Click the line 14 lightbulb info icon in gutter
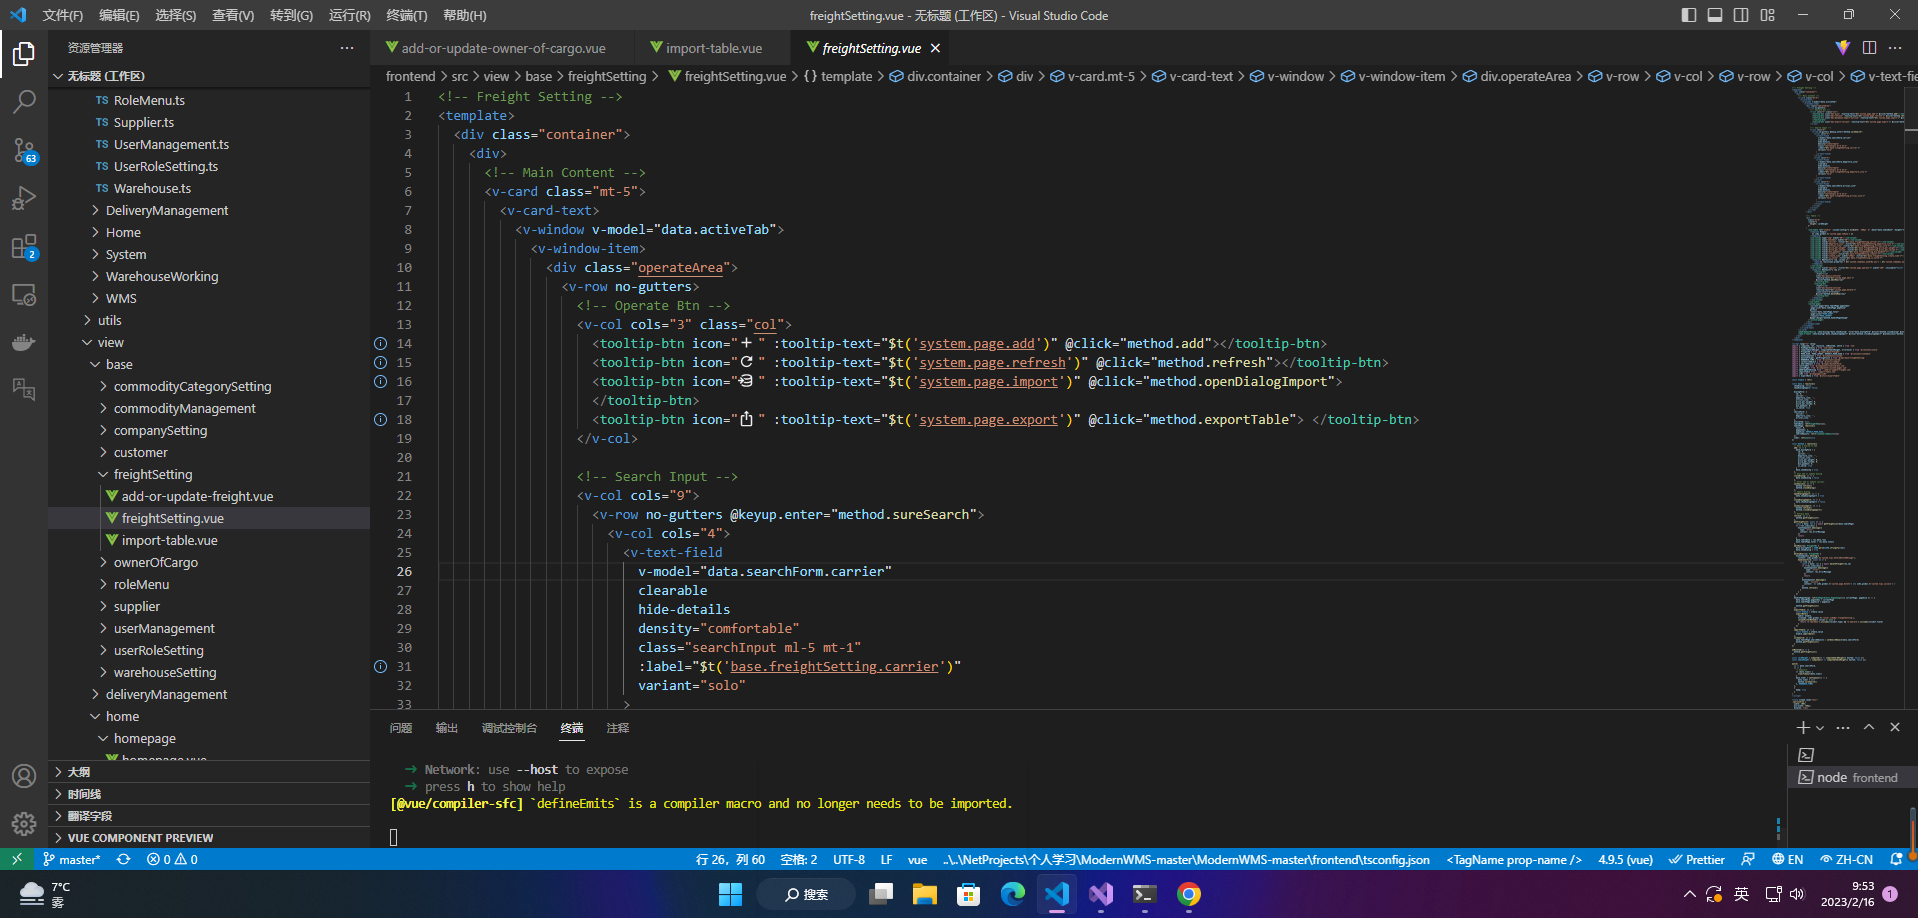This screenshot has height=918, width=1918. click(380, 343)
